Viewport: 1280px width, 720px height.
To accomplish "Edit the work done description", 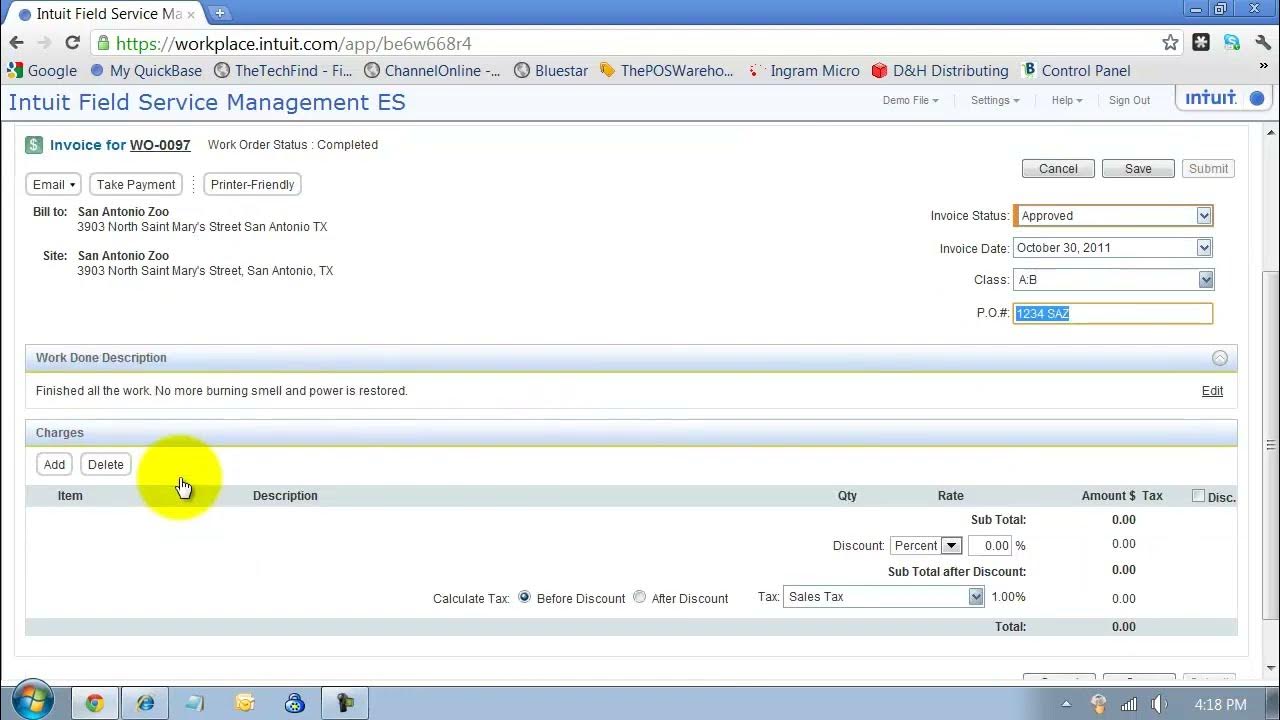I will point(1212,391).
